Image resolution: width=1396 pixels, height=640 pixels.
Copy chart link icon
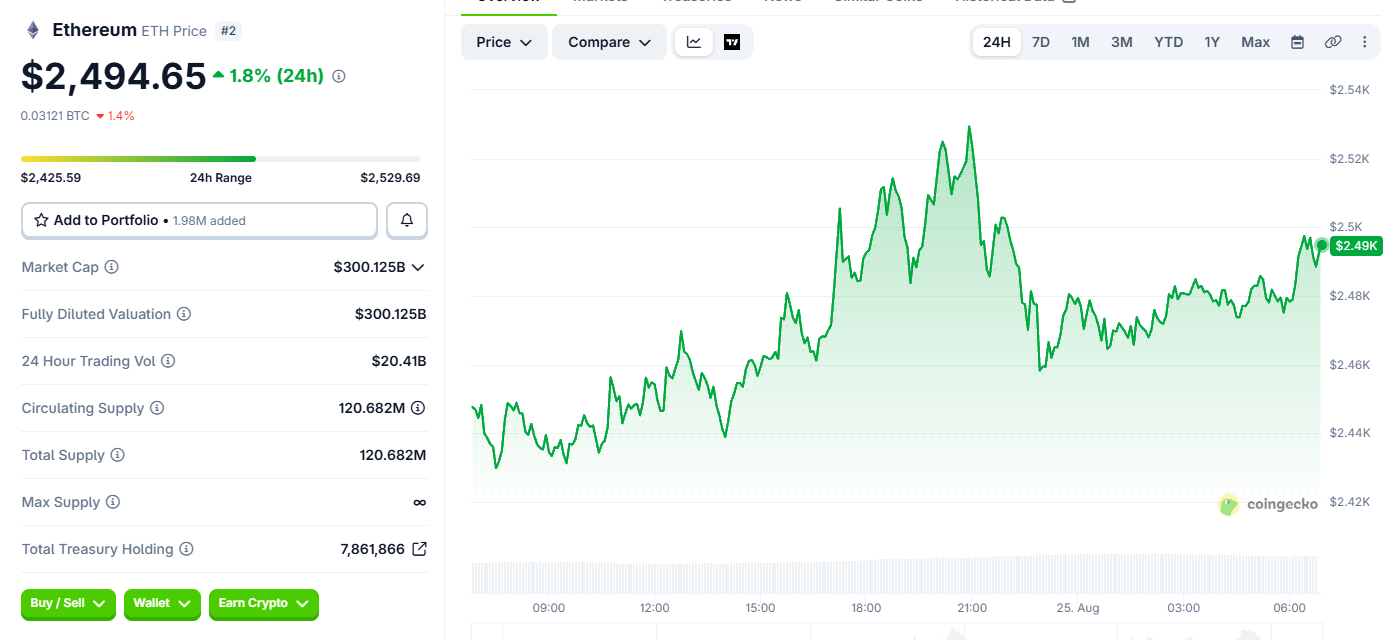click(x=1333, y=42)
